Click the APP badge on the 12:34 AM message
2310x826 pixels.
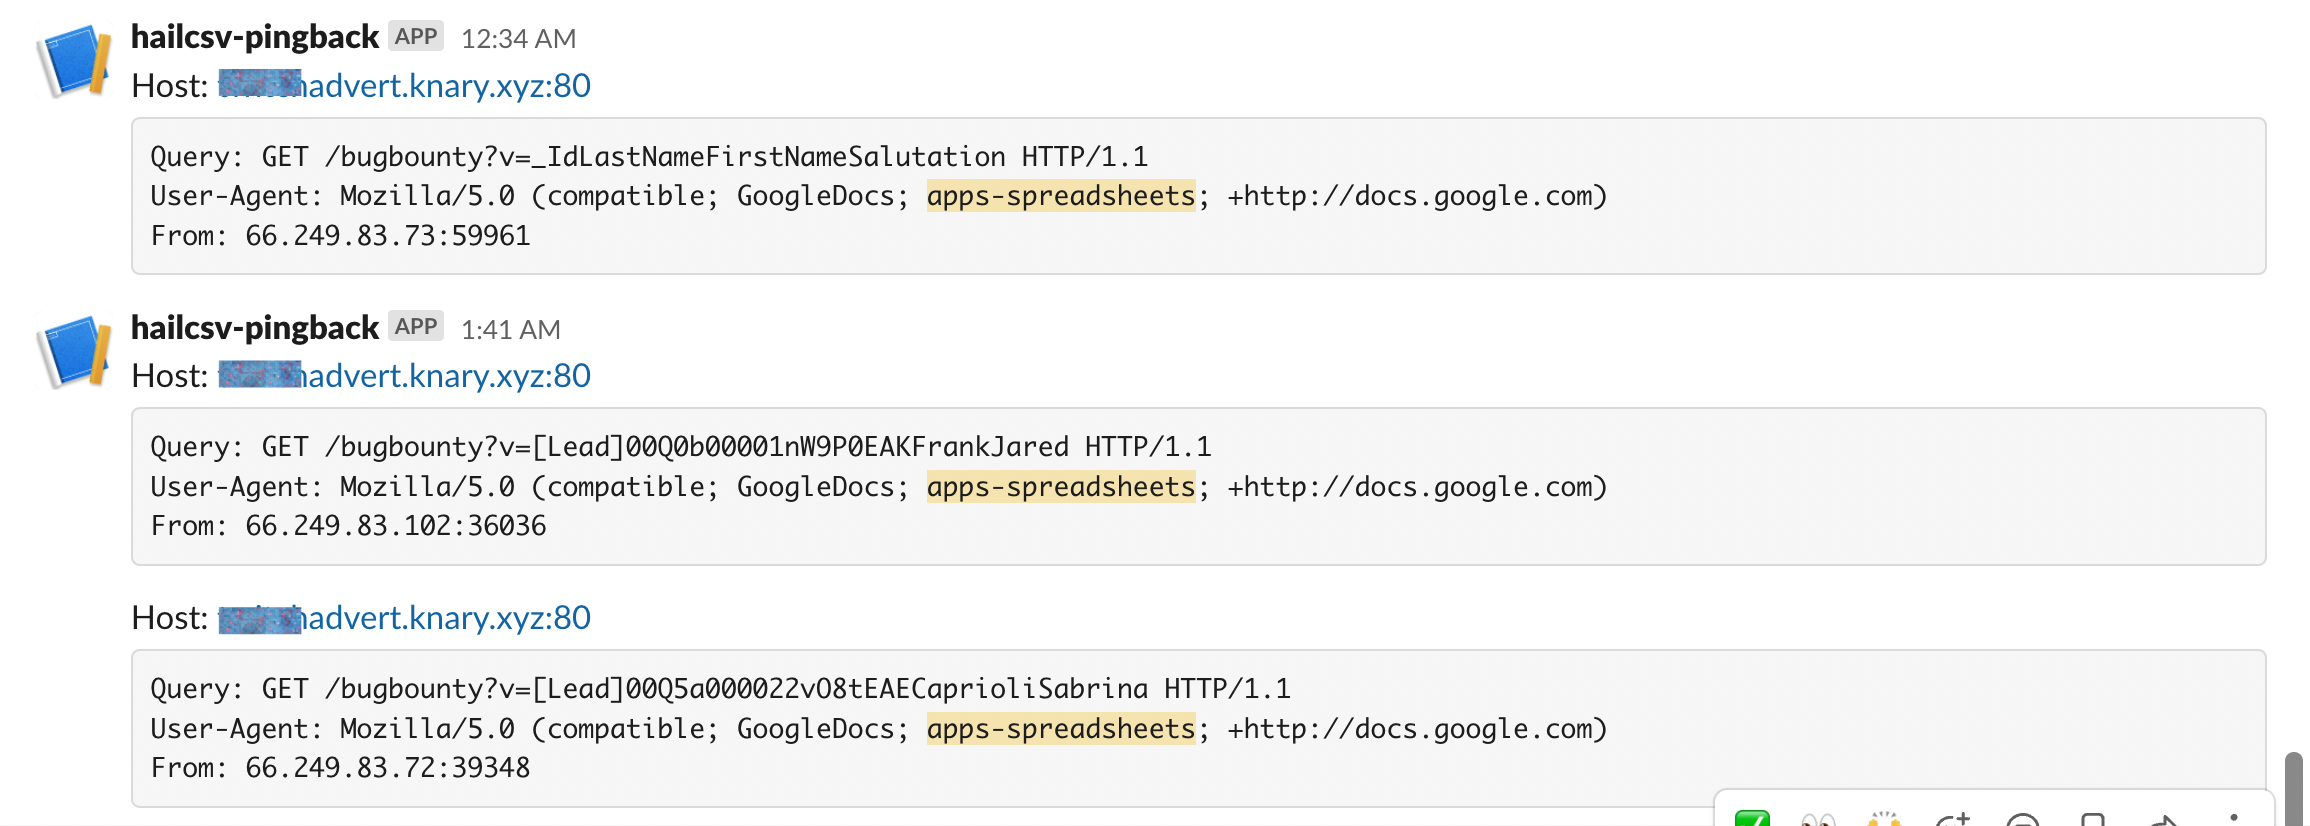[416, 37]
